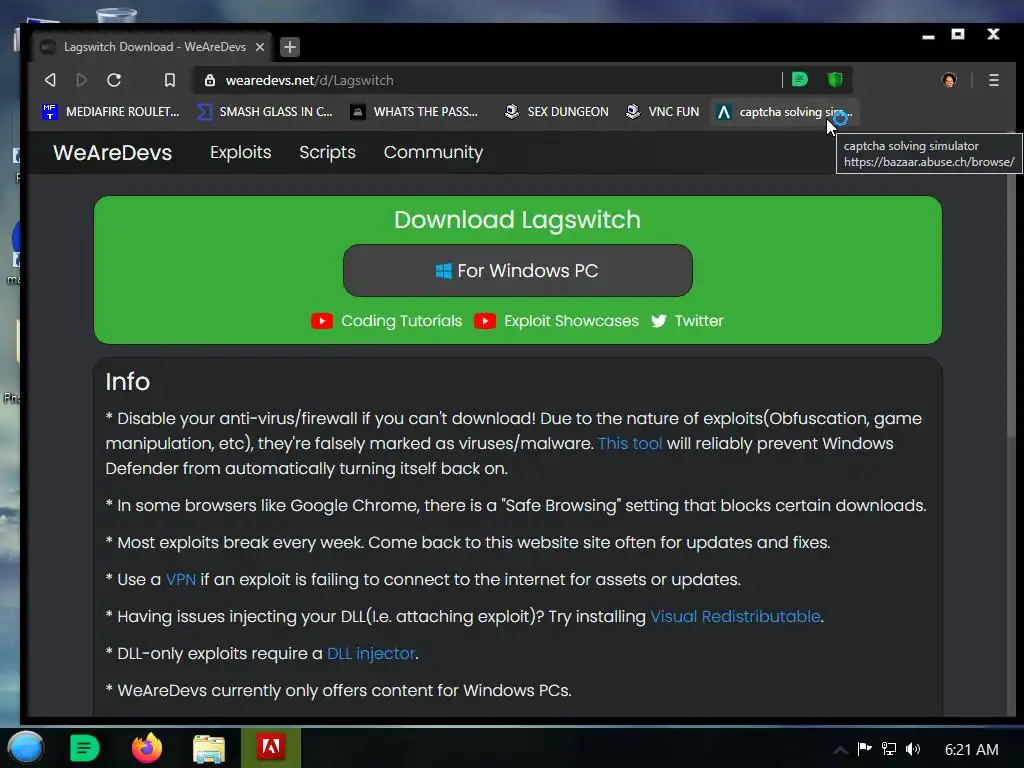
Task: Open the network tray icon
Action: [x=888, y=749]
